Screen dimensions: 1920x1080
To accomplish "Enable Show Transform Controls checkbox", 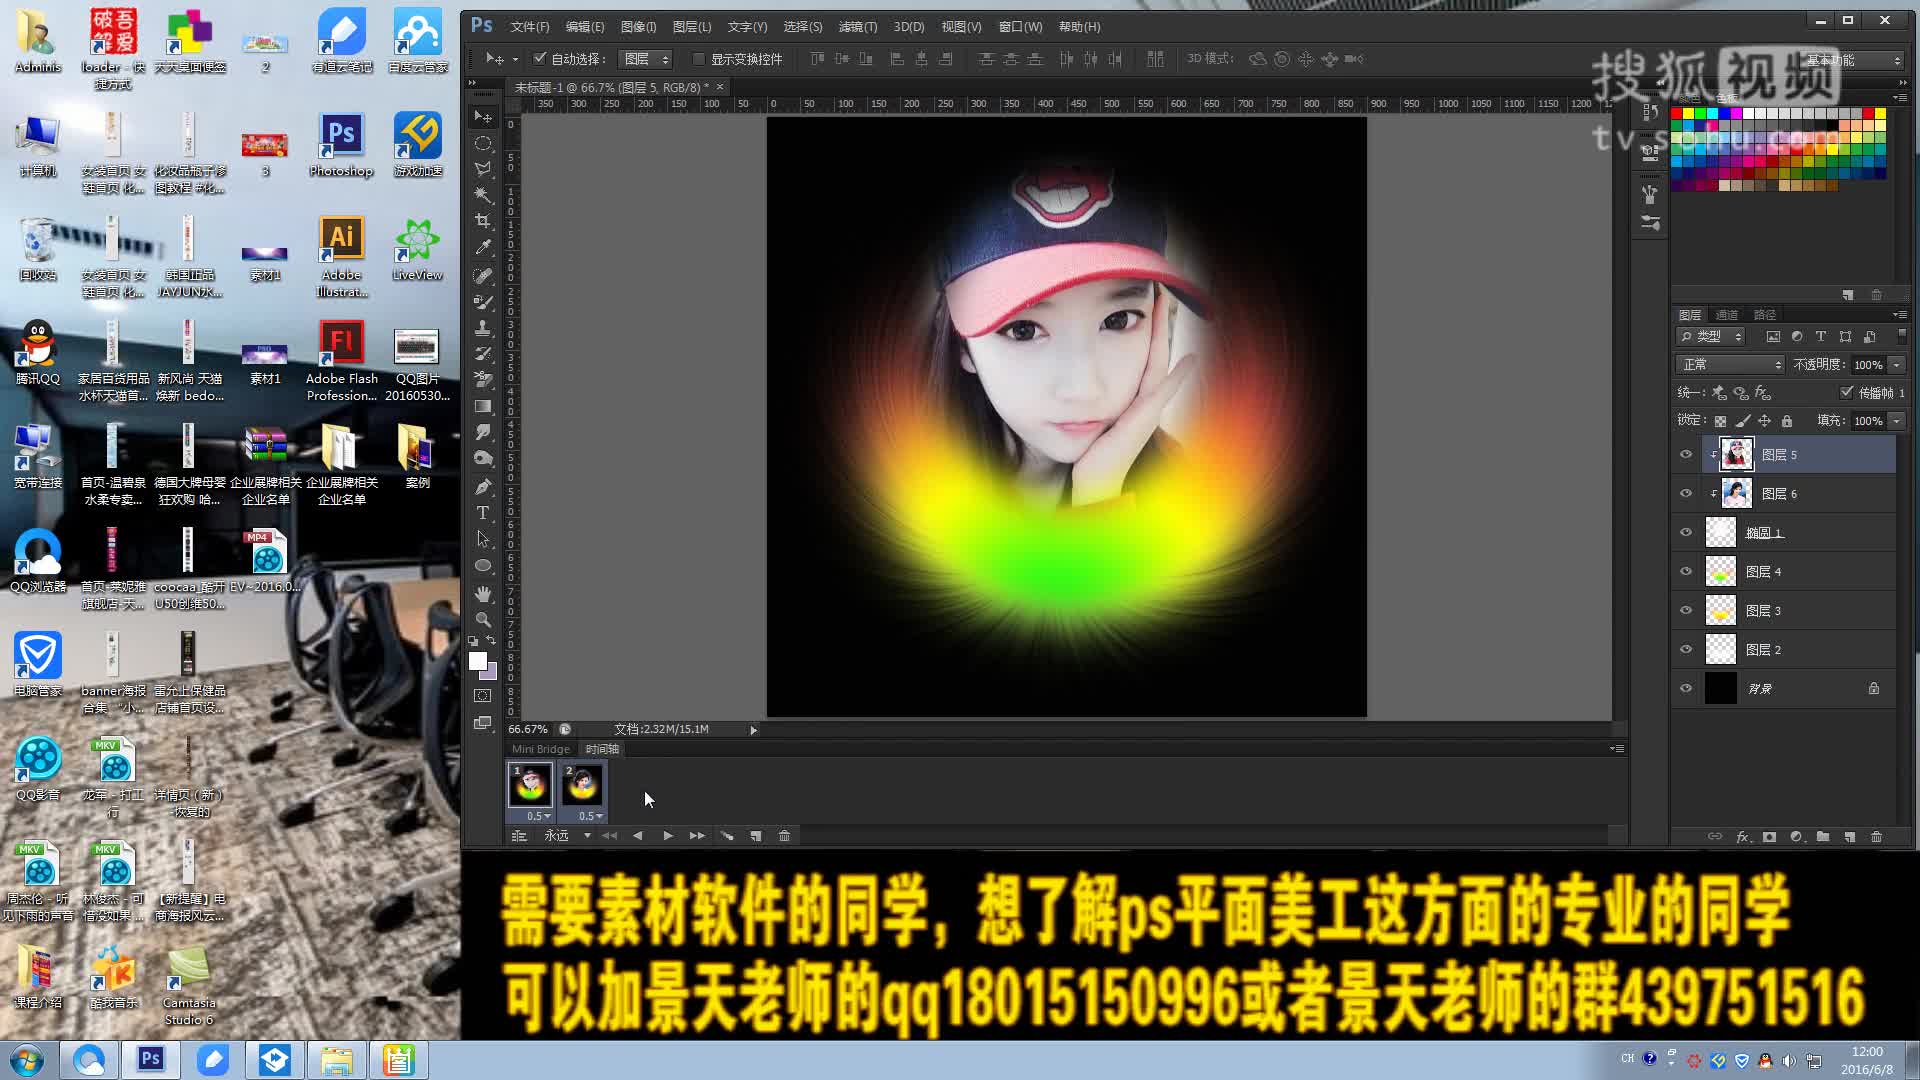I will point(699,59).
